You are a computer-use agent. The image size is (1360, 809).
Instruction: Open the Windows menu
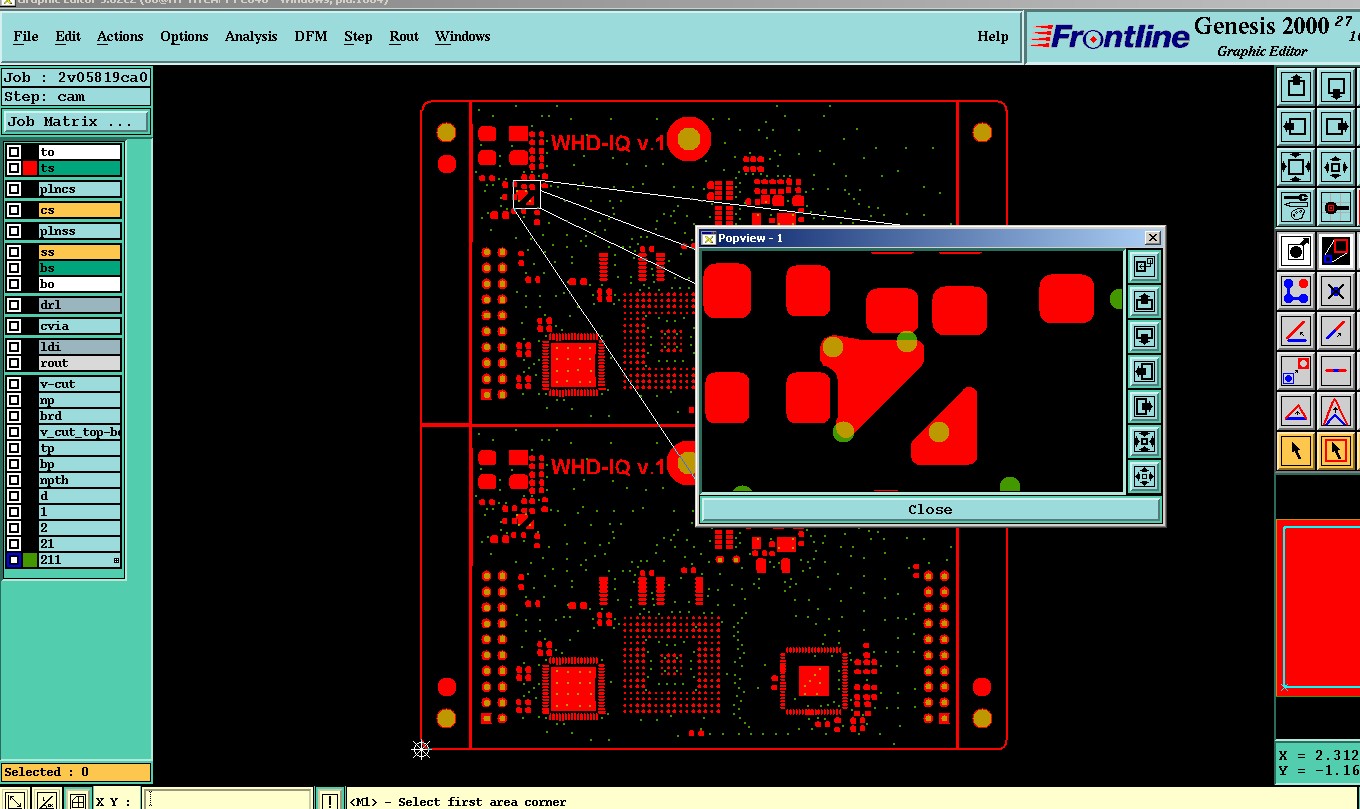tap(462, 37)
